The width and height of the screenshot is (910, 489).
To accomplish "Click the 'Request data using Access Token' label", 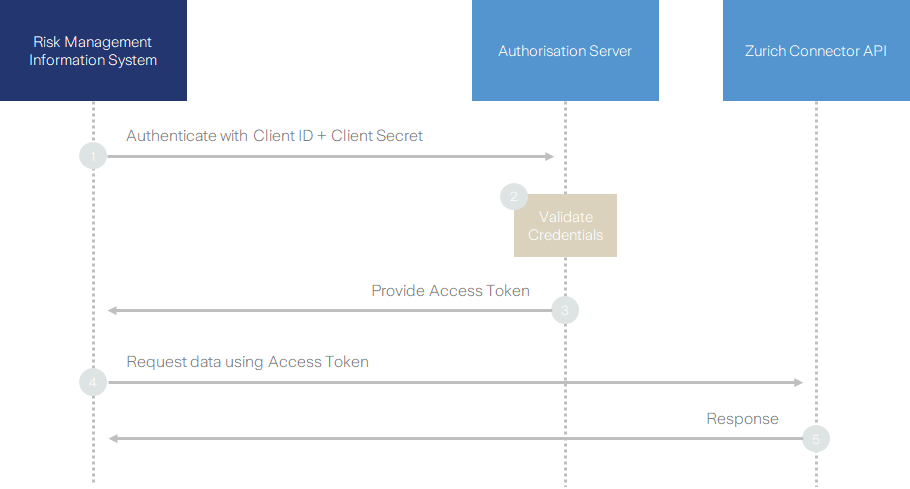I will coord(247,362).
